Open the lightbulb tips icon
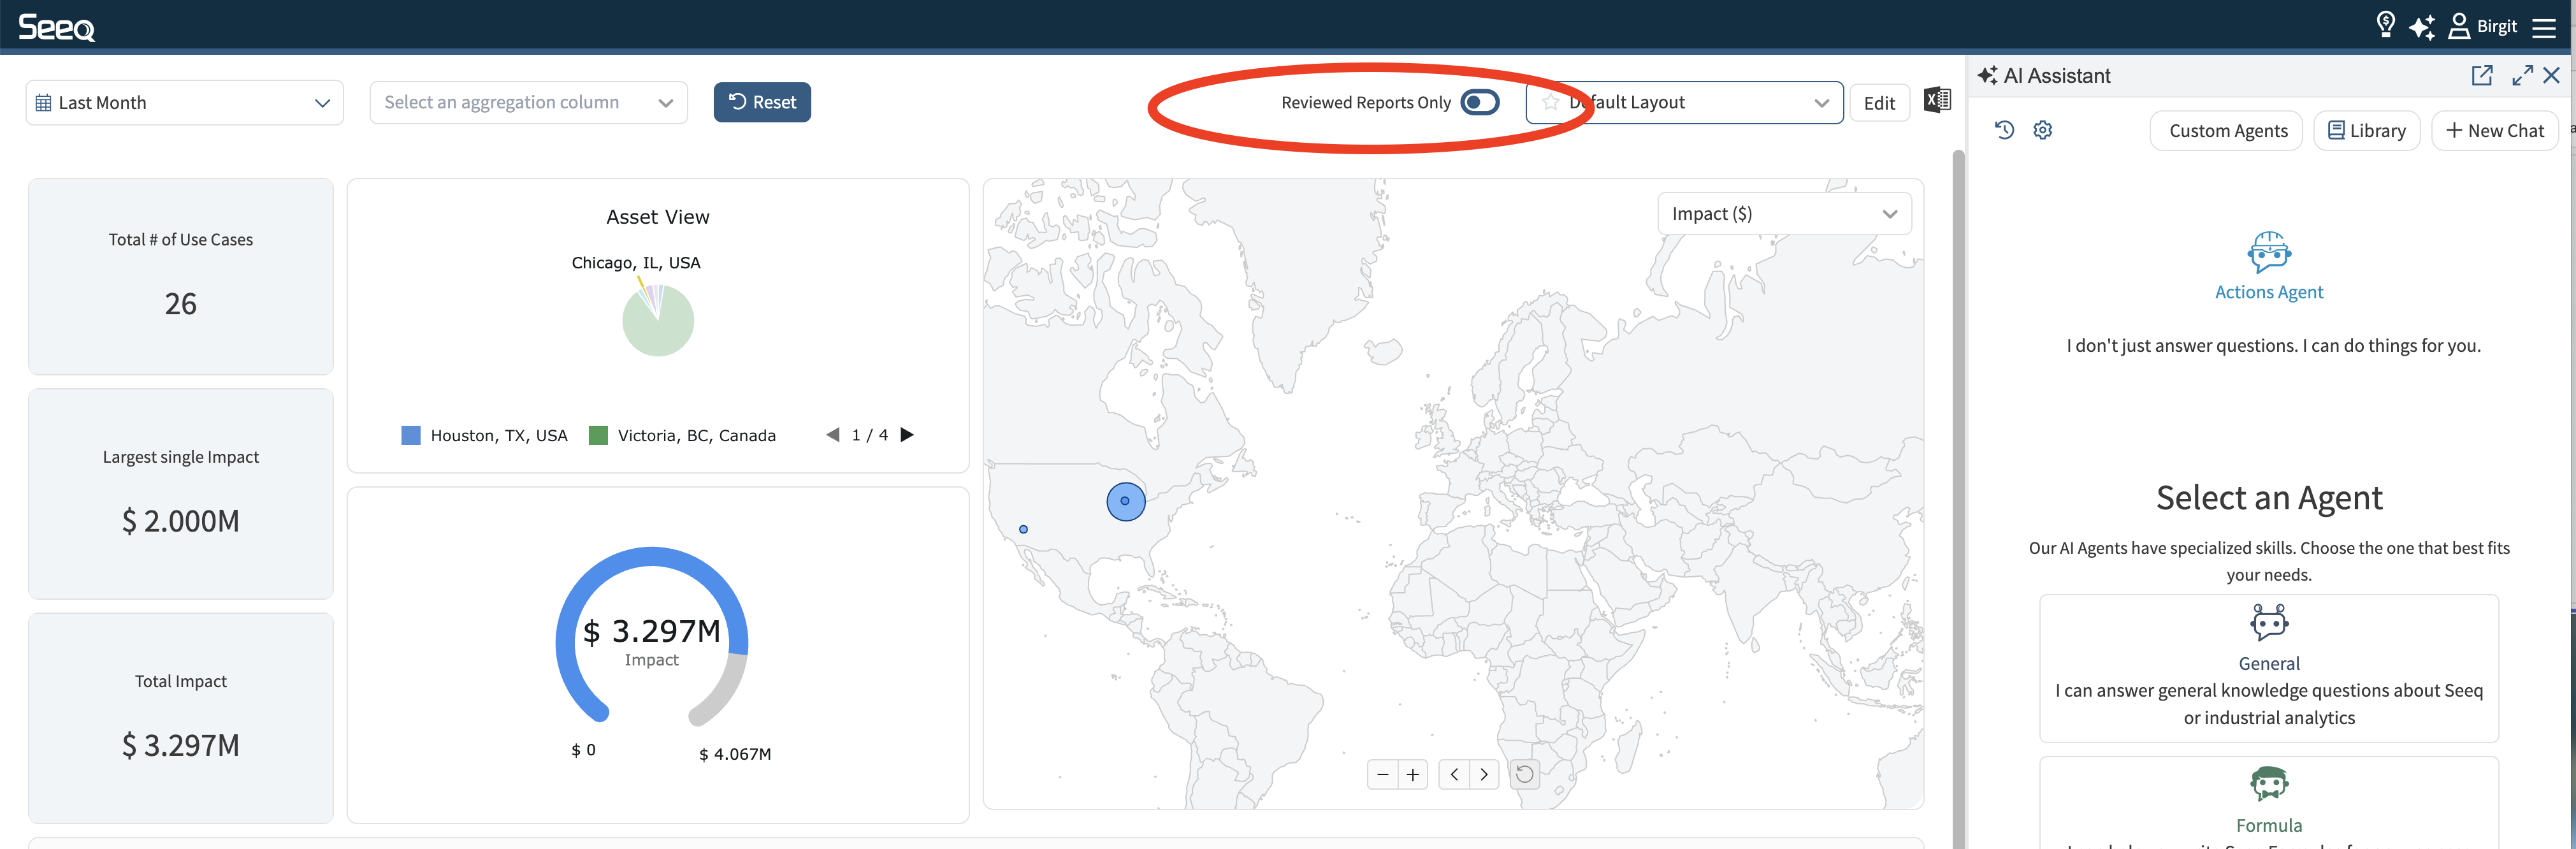 click(x=2385, y=25)
